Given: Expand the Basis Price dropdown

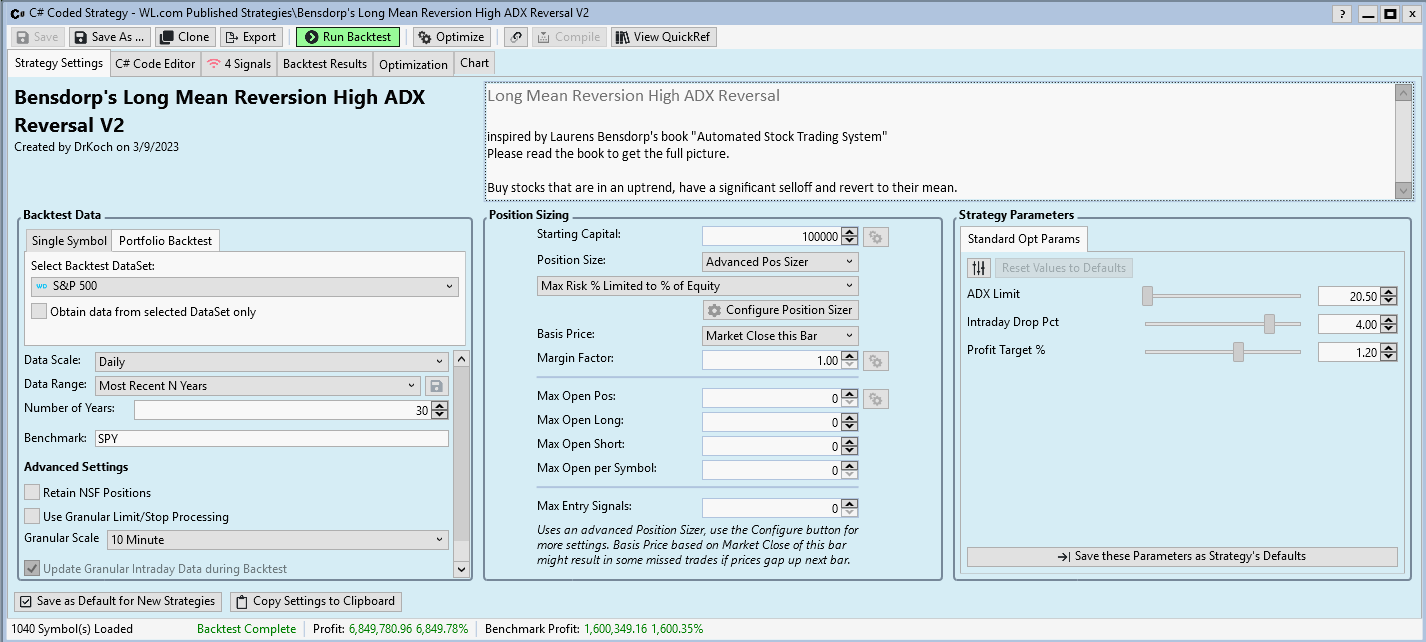Looking at the screenshot, I should 780,336.
